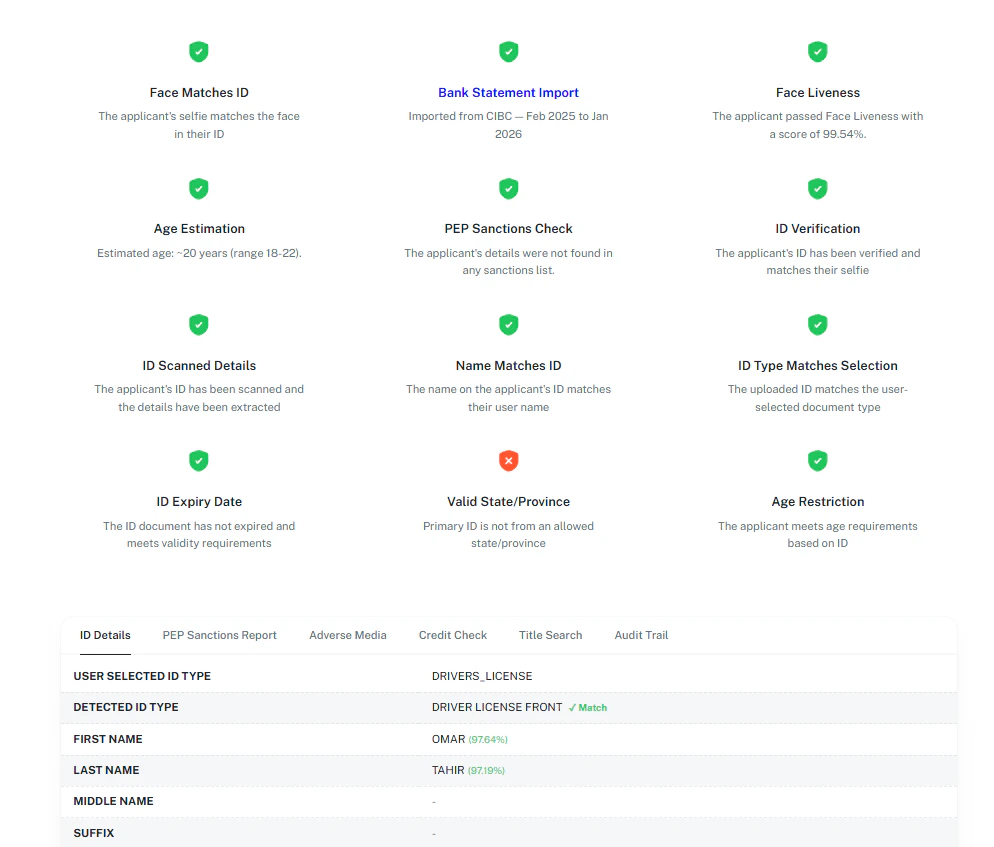Click the Age Restriction green shield icon

(818, 461)
